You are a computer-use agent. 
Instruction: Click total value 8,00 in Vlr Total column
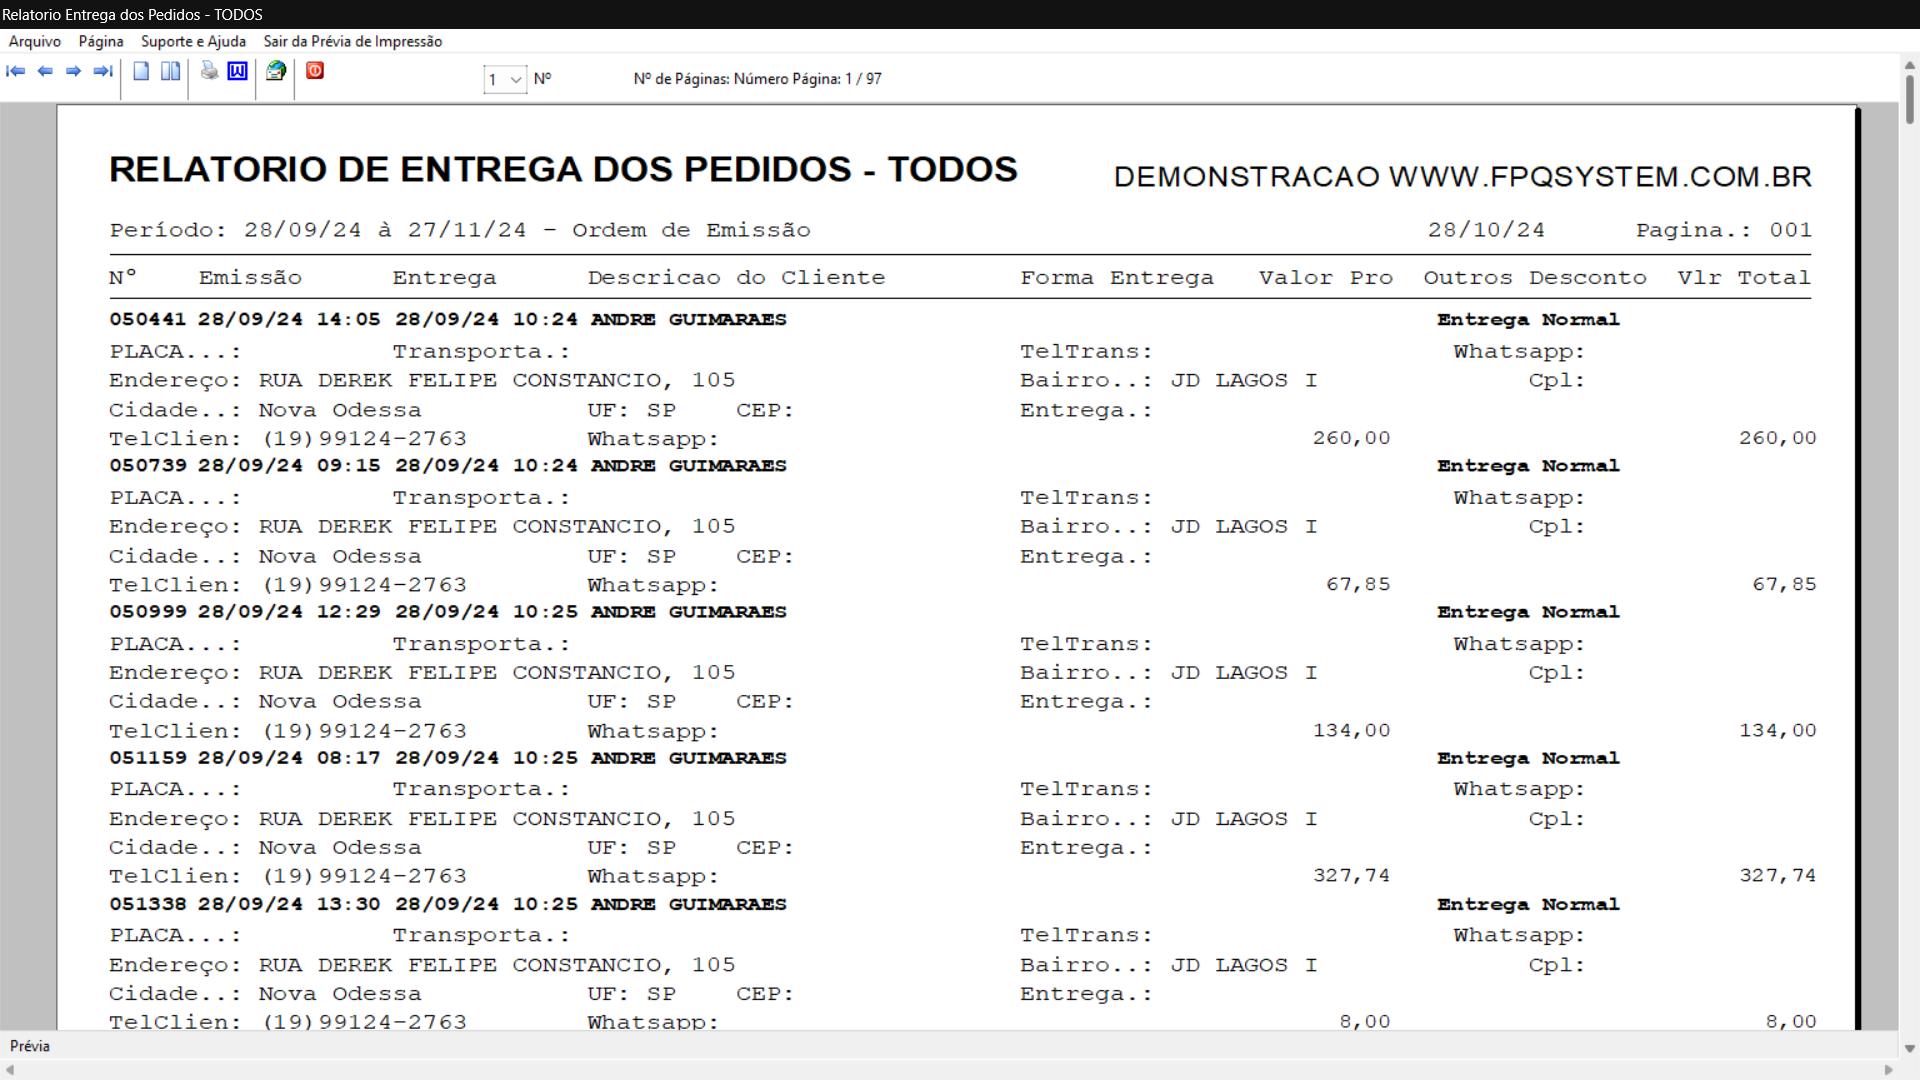(1791, 1022)
